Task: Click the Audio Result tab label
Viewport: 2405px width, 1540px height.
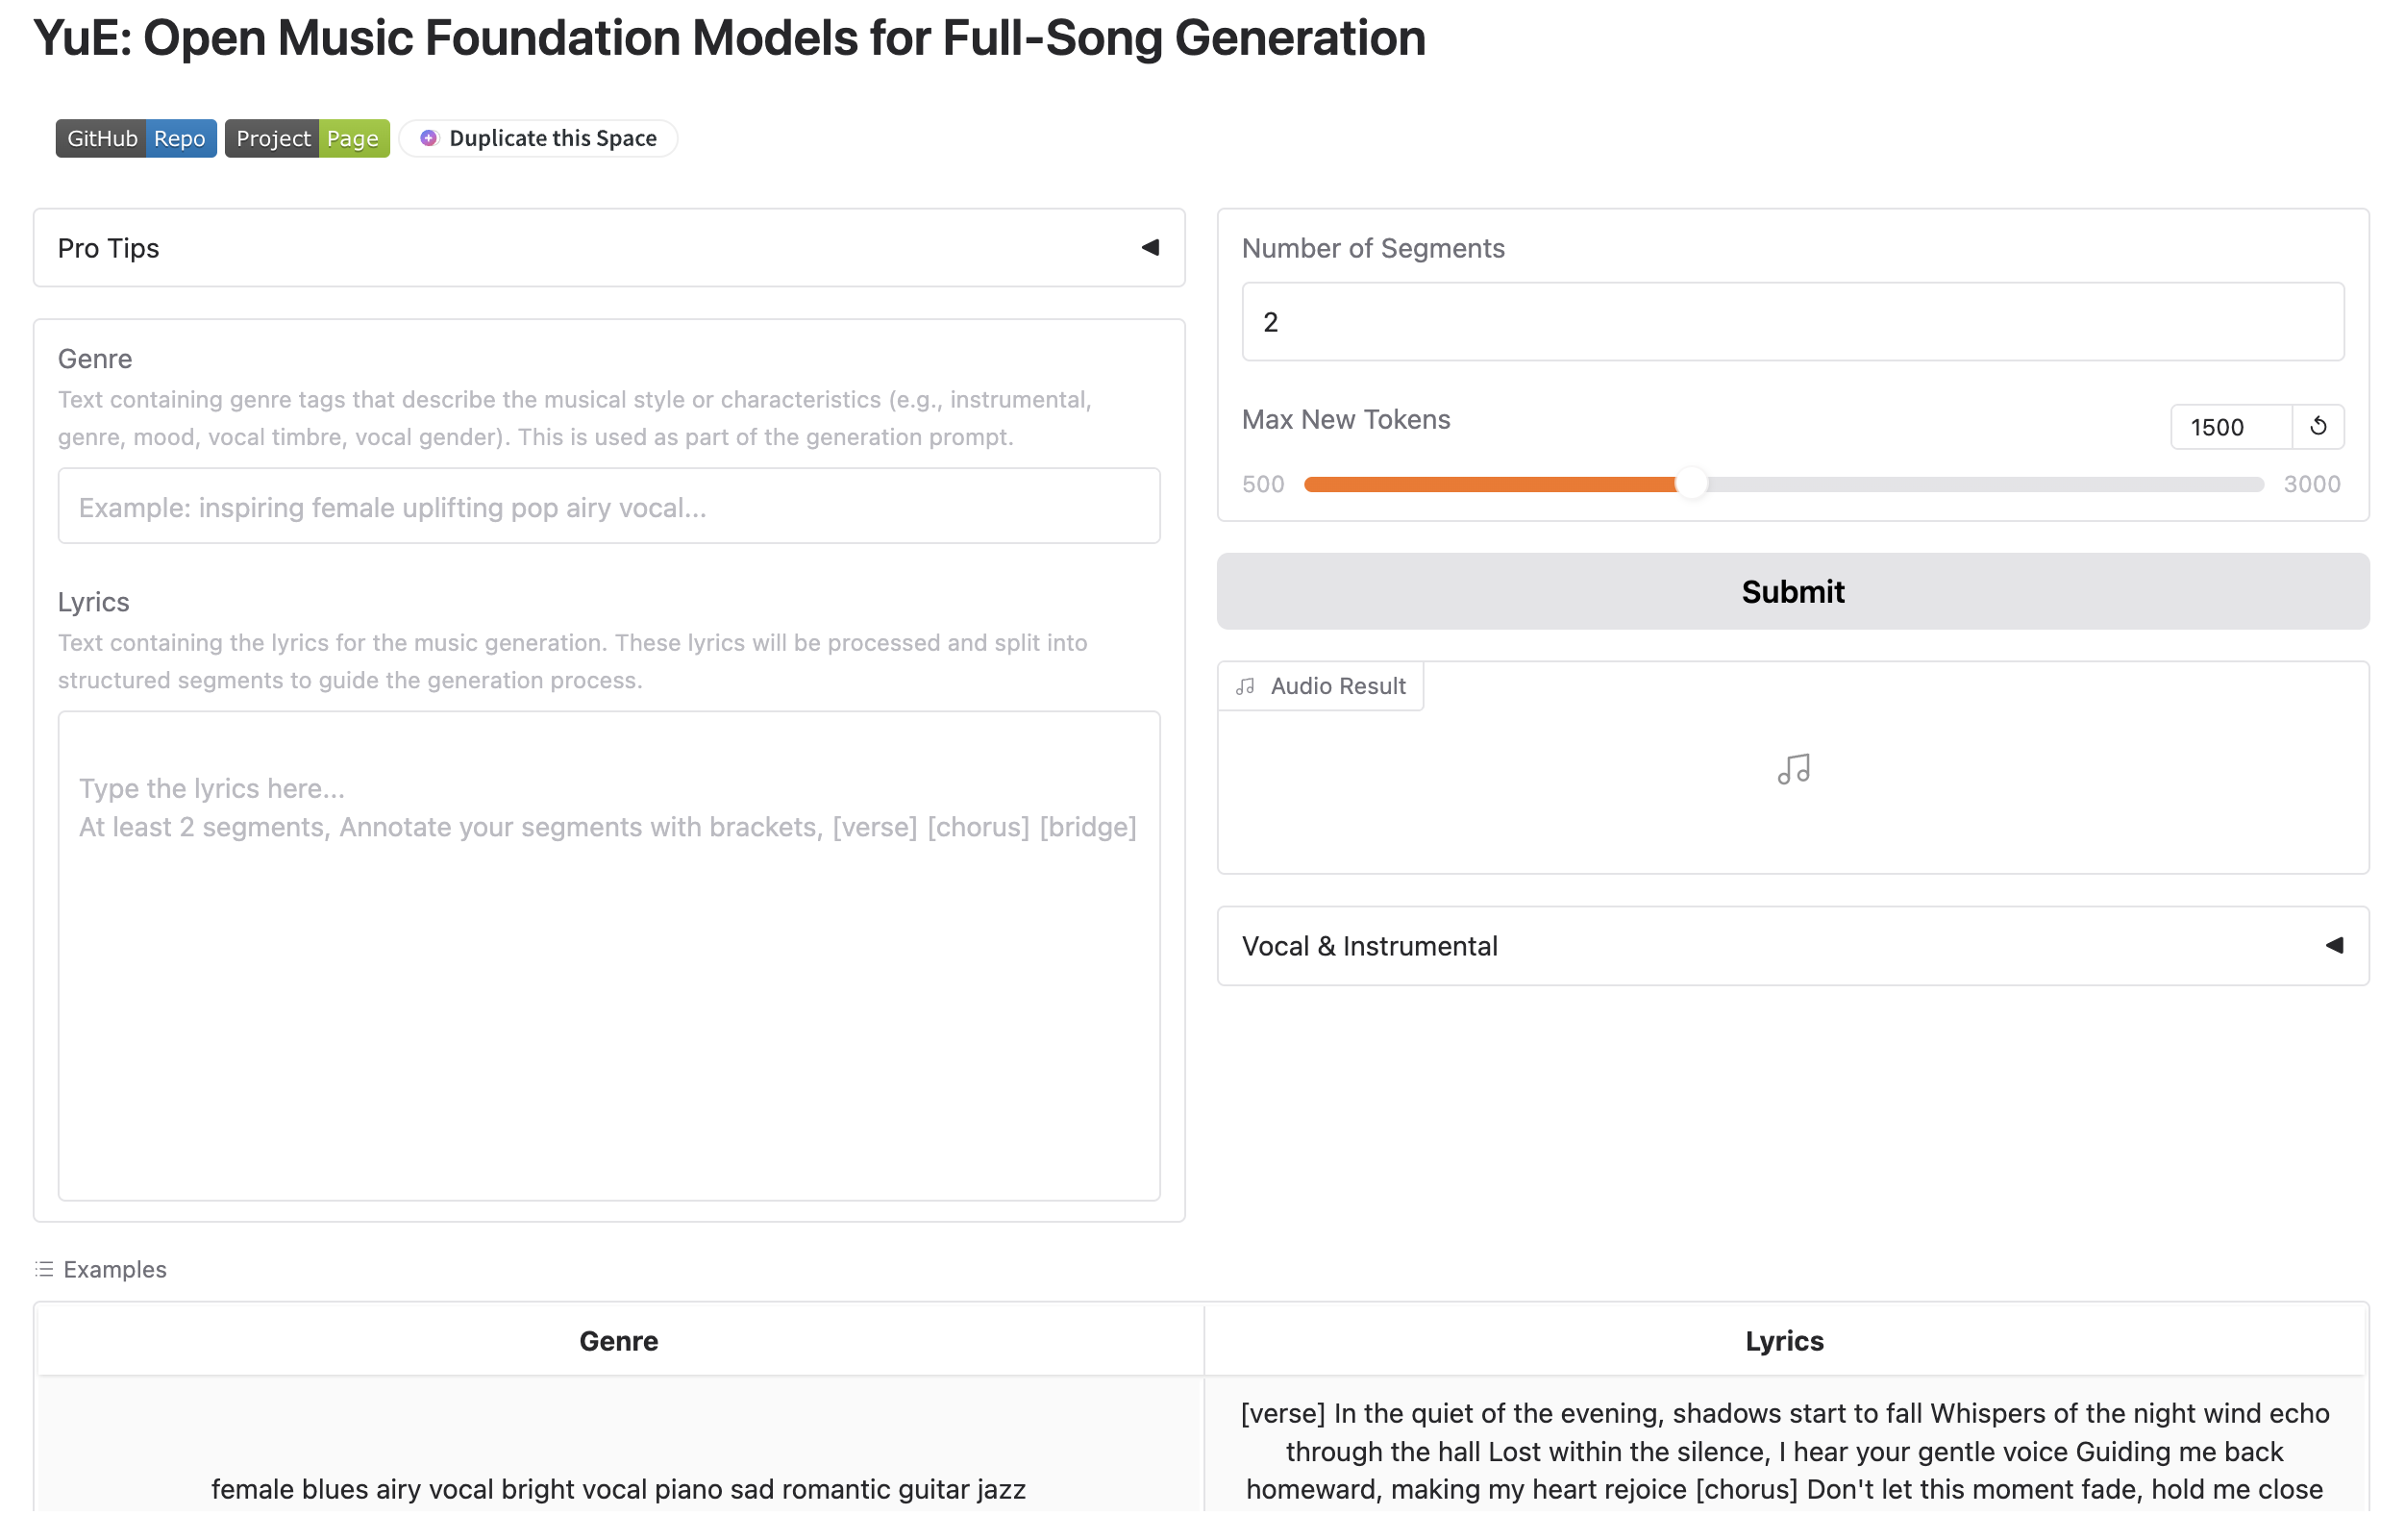Action: (x=1337, y=686)
